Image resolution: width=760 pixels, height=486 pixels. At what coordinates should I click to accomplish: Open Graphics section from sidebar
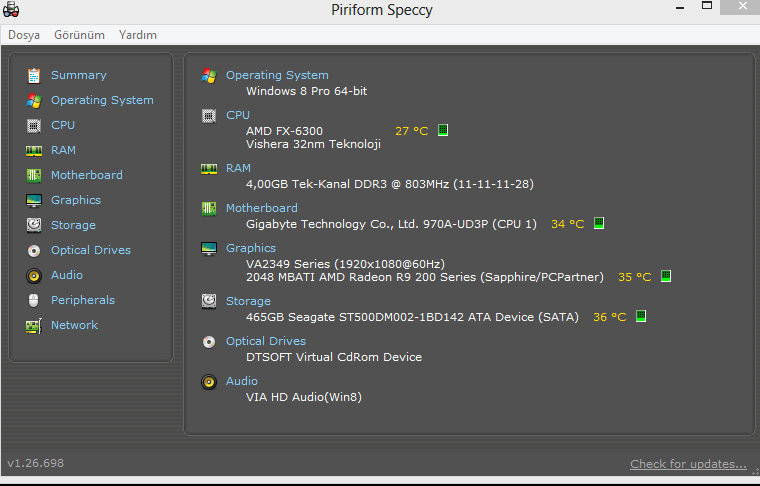[76, 200]
